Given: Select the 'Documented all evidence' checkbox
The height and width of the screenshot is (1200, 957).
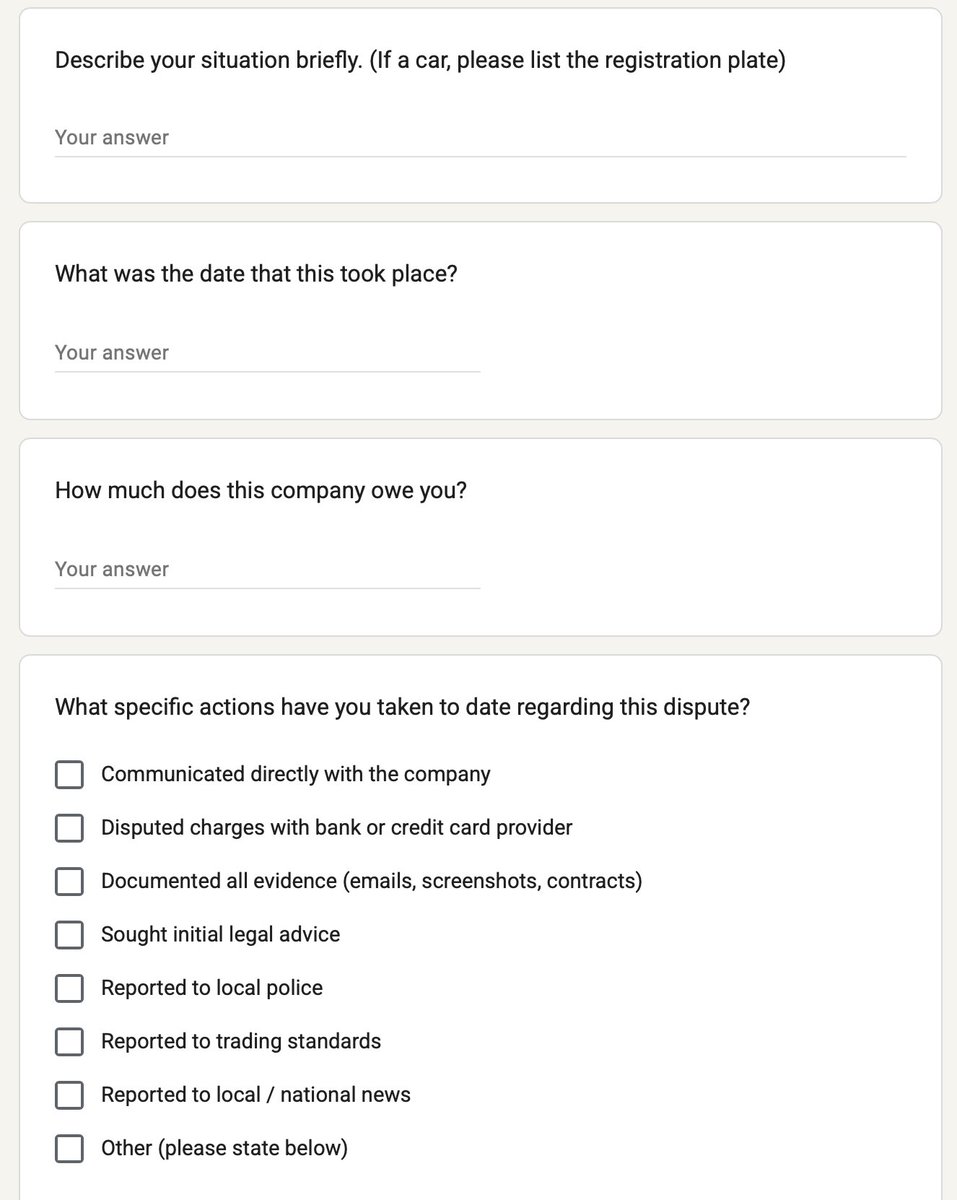Looking at the screenshot, I should 69,881.
